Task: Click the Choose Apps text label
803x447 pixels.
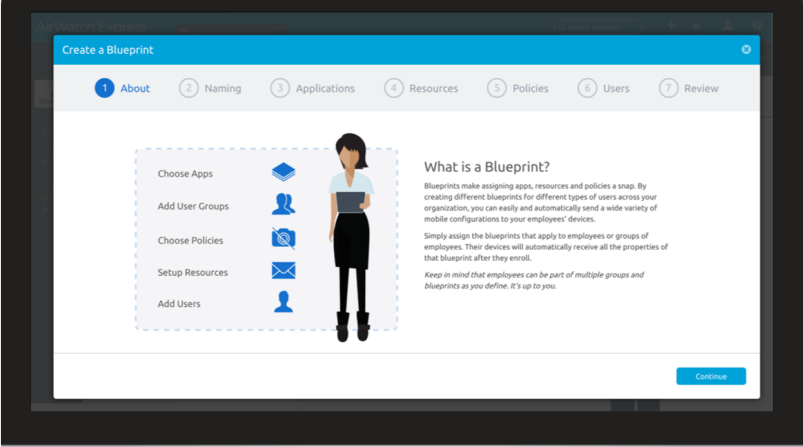Action: tap(185, 174)
